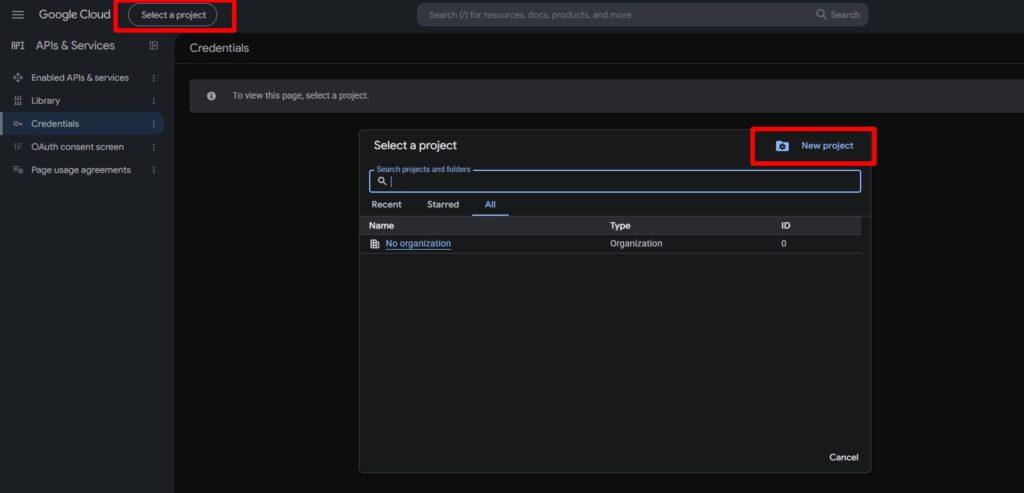Screen dimensions: 1024x493
Task: Switch to the All tab
Action: point(490,204)
